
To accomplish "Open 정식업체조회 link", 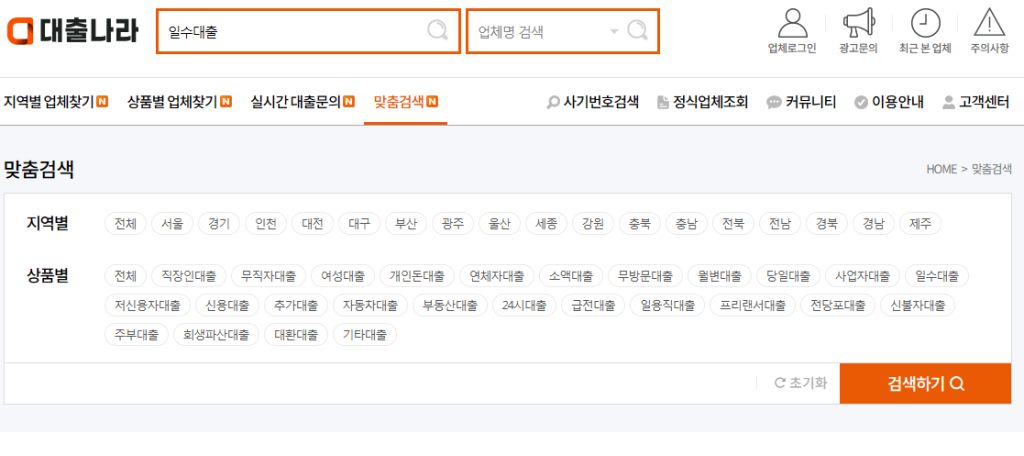I will pyautogui.click(x=702, y=102).
